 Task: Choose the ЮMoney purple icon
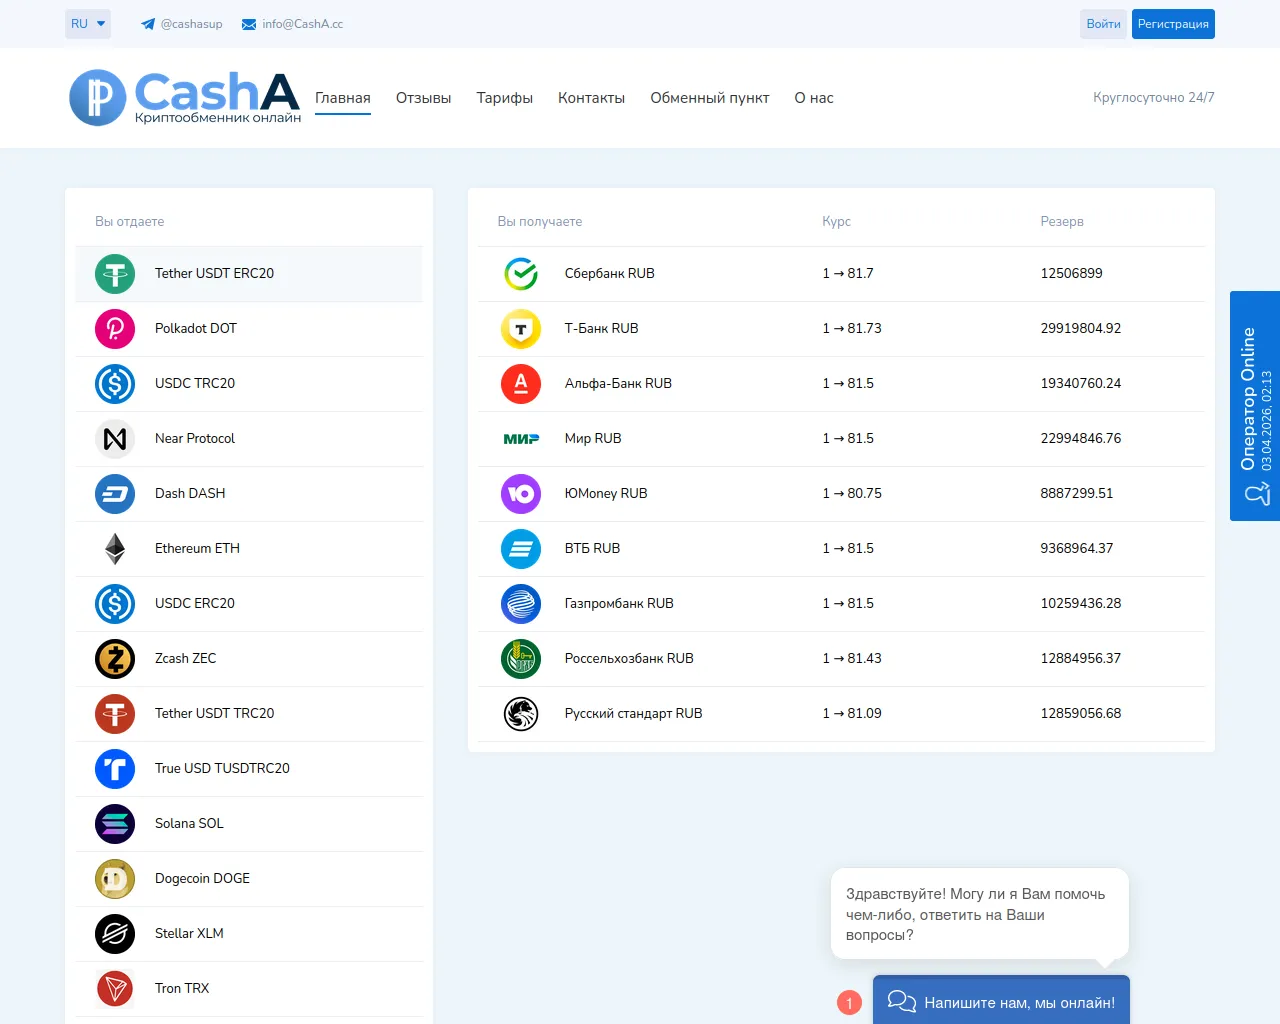[521, 494]
